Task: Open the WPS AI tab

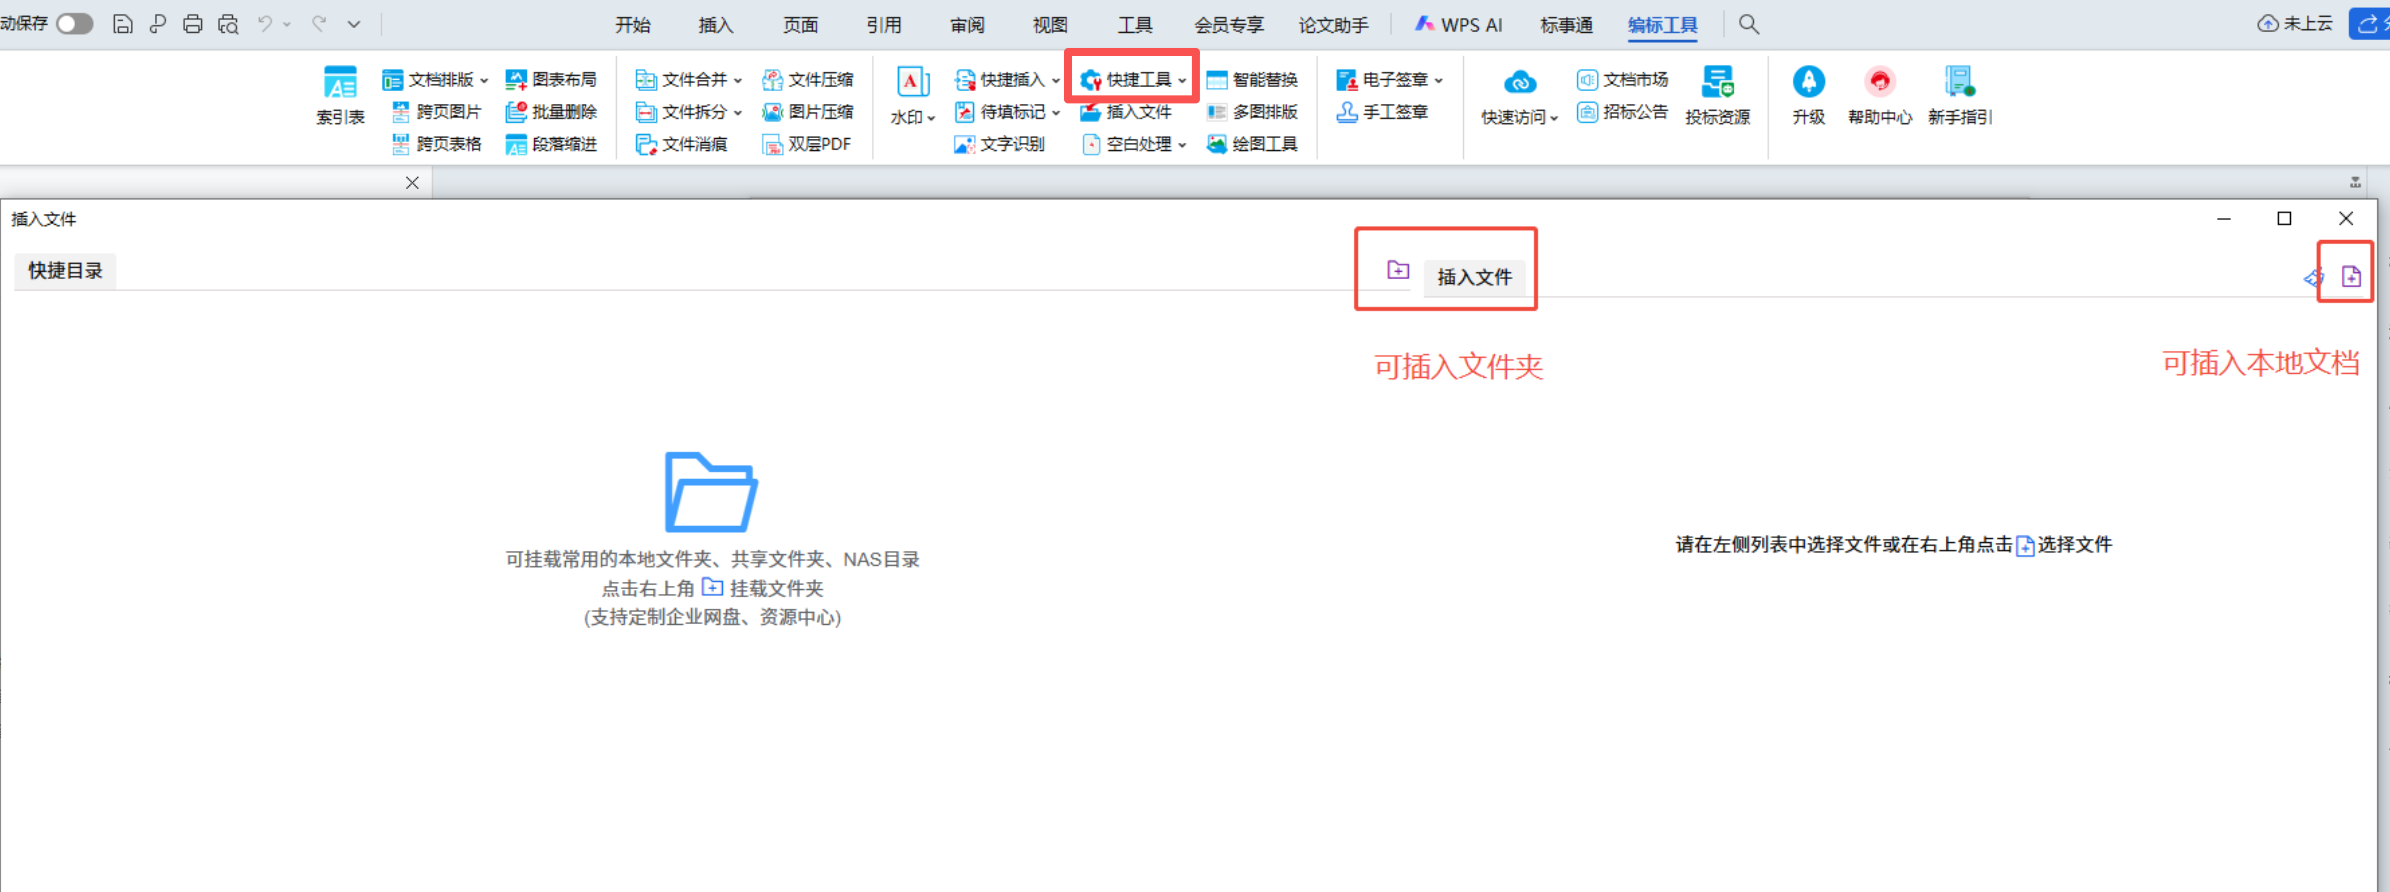Action: [x=1459, y=25]
